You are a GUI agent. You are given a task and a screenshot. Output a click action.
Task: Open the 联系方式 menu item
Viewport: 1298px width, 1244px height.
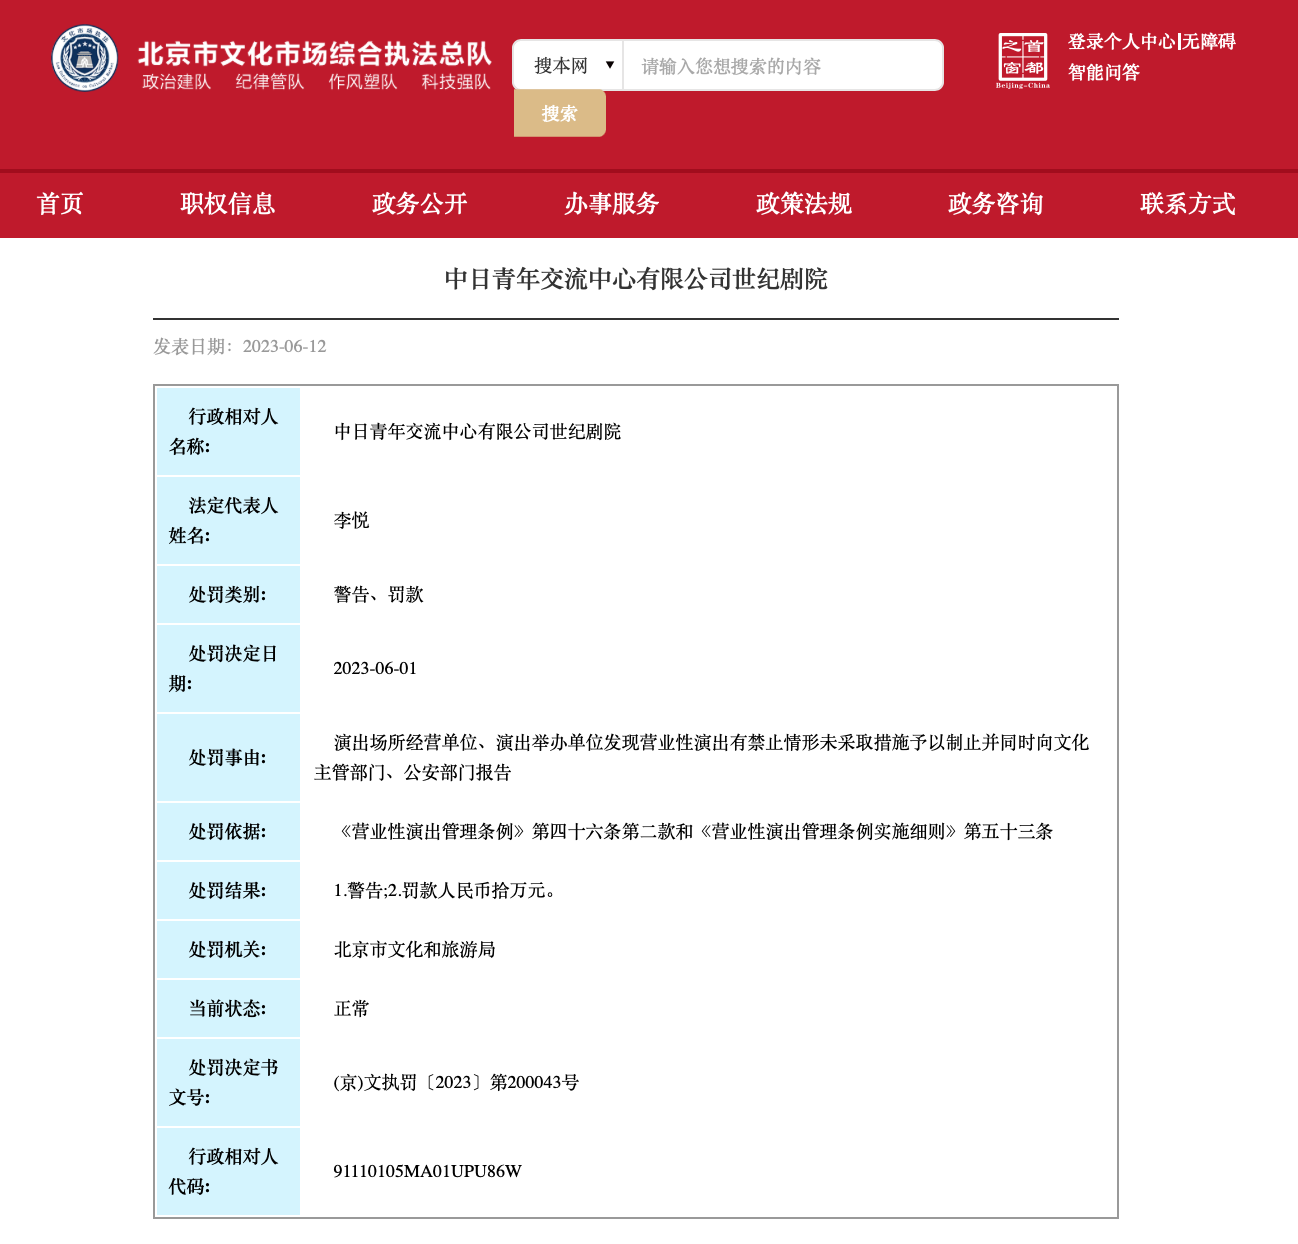pos(1188,204)
